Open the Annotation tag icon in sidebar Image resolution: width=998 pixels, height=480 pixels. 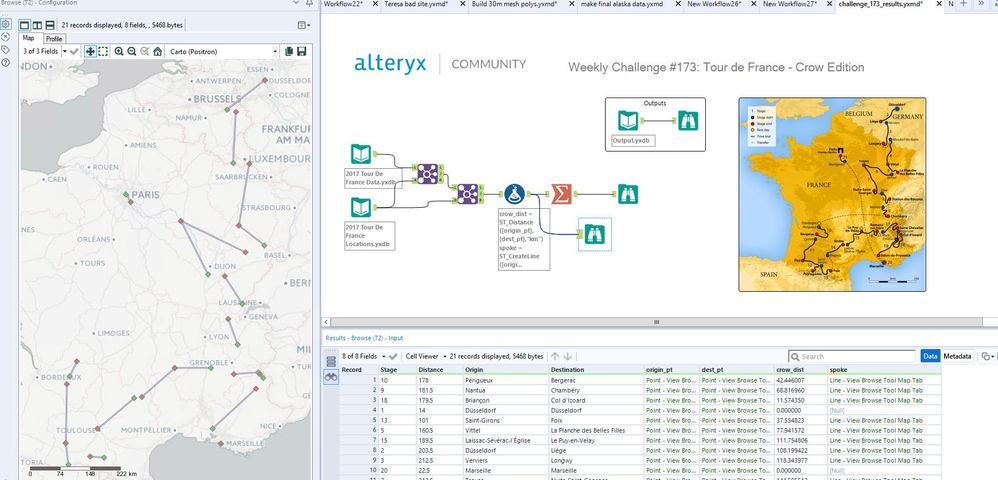tap(6, 50)
